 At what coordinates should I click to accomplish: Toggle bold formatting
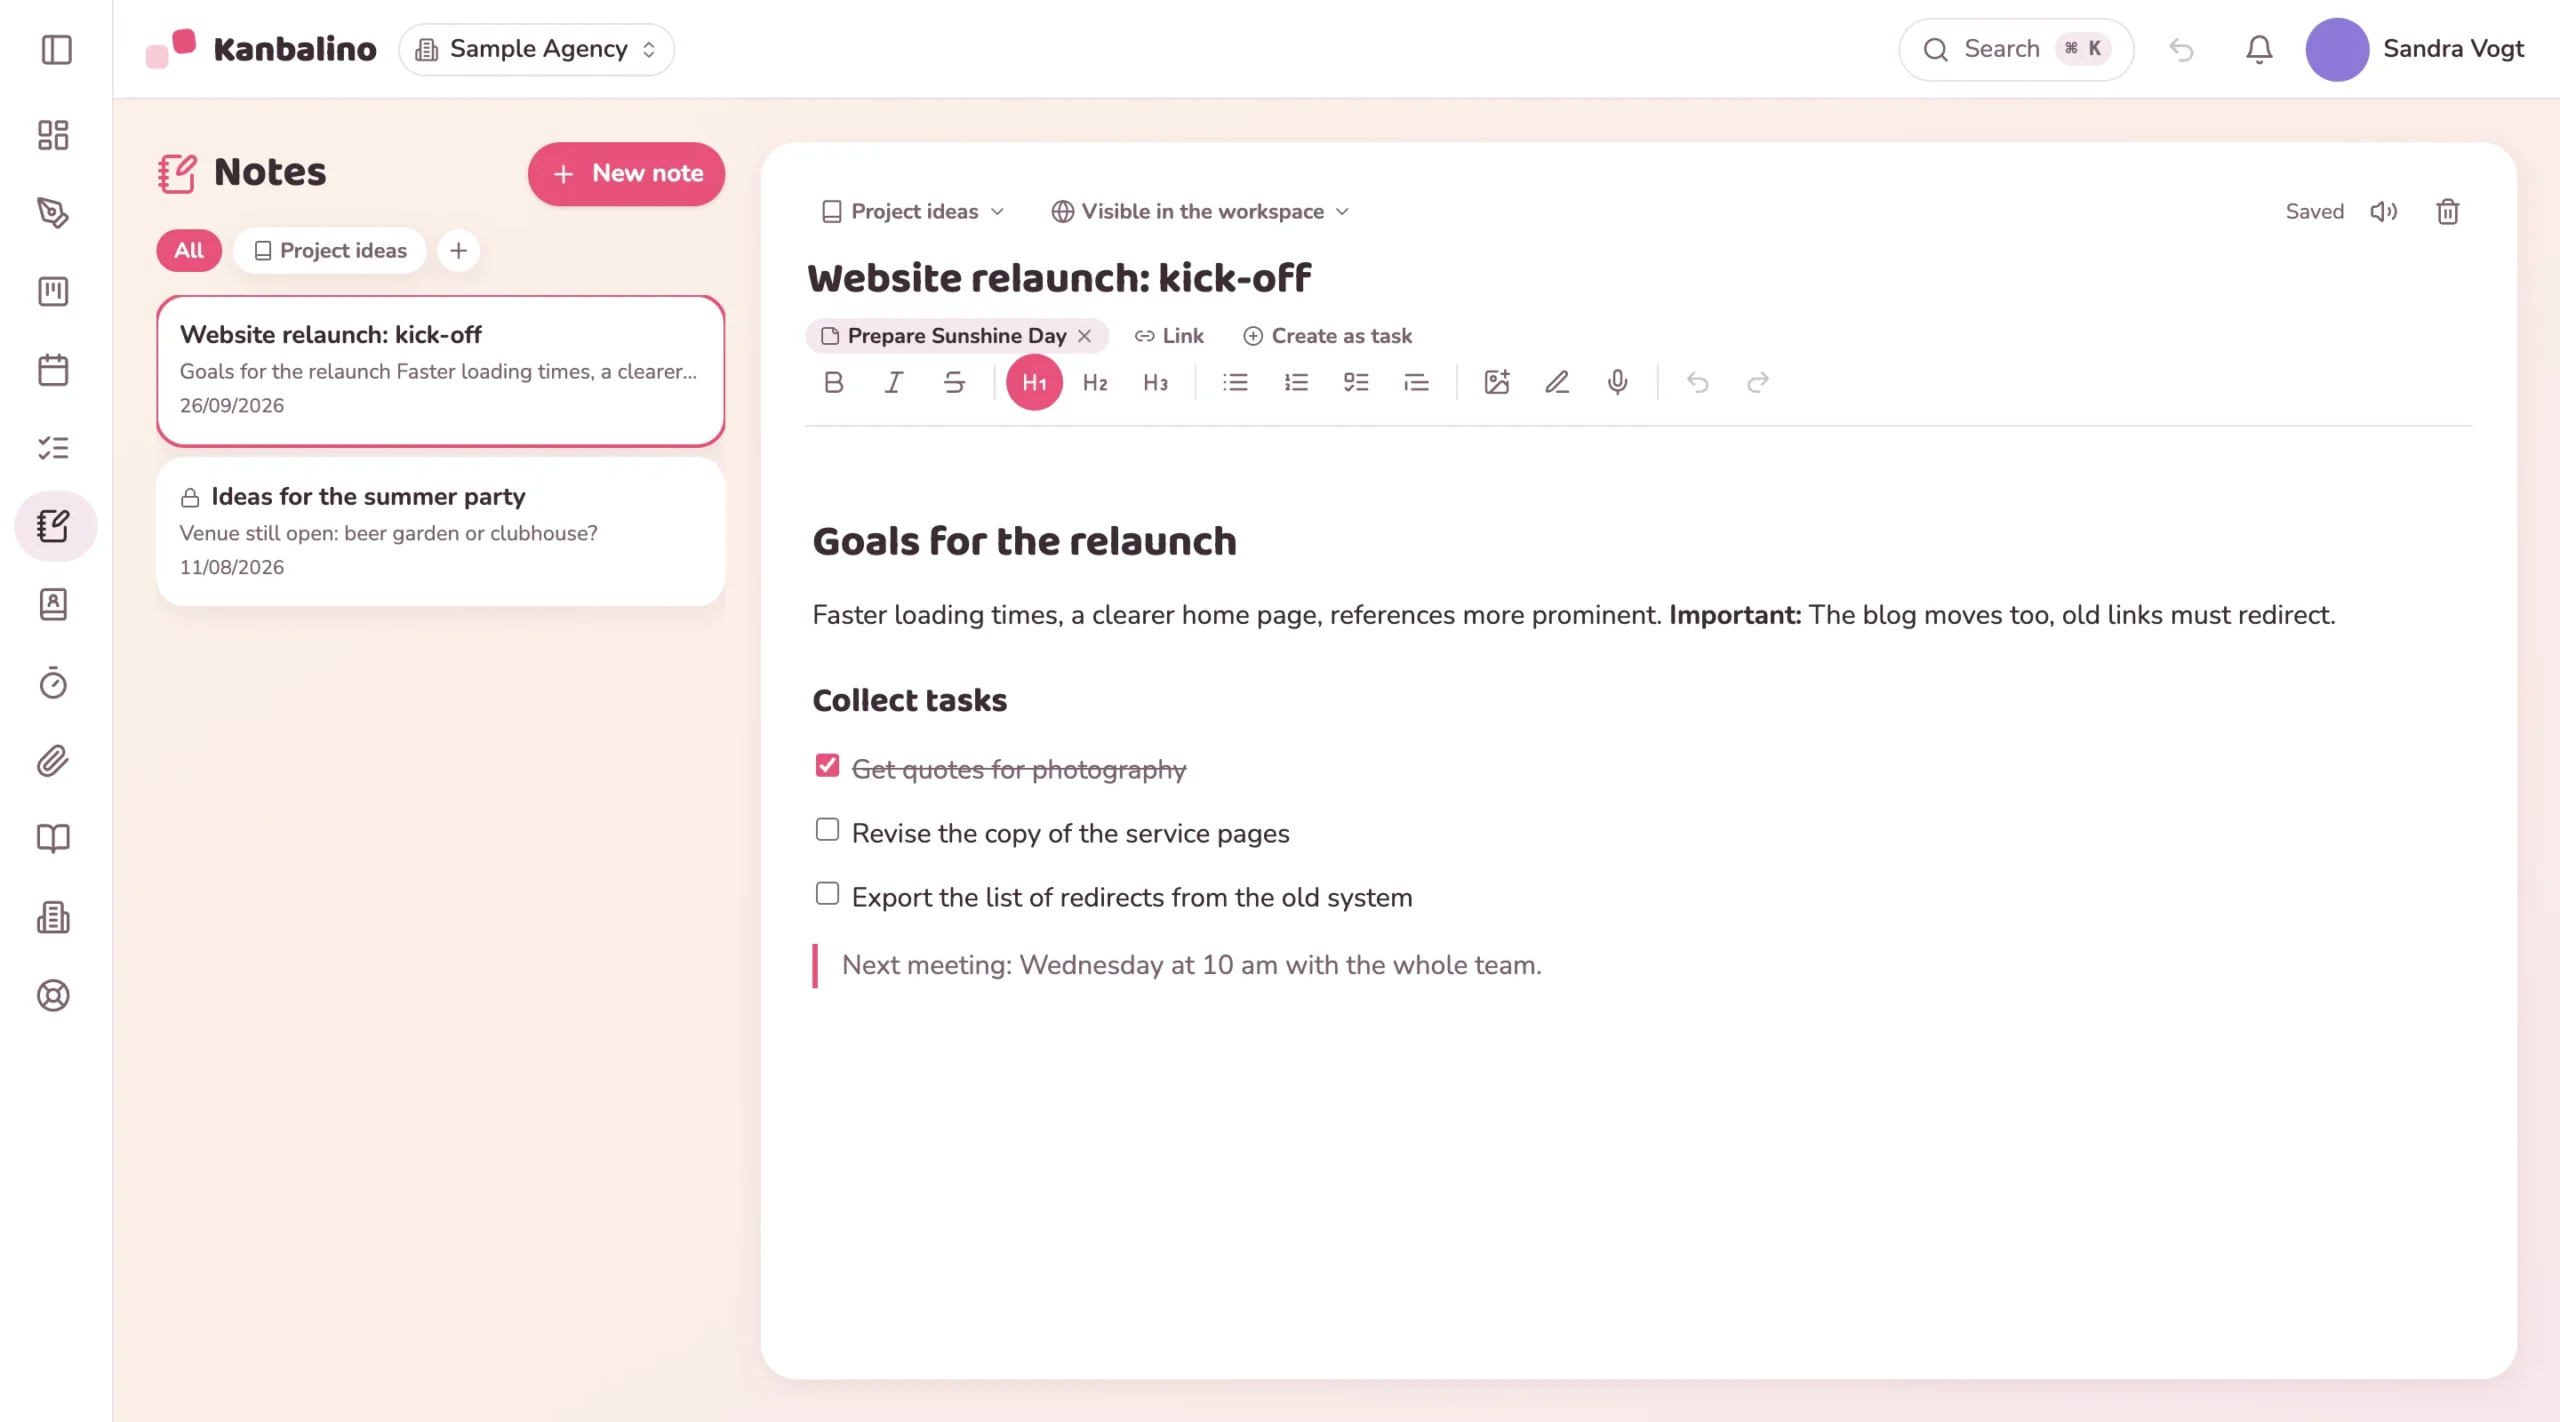(833, 382)
